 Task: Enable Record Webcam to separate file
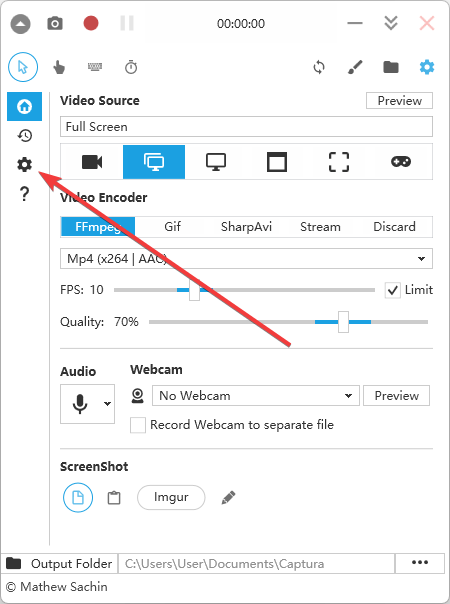tap(138, 425)
